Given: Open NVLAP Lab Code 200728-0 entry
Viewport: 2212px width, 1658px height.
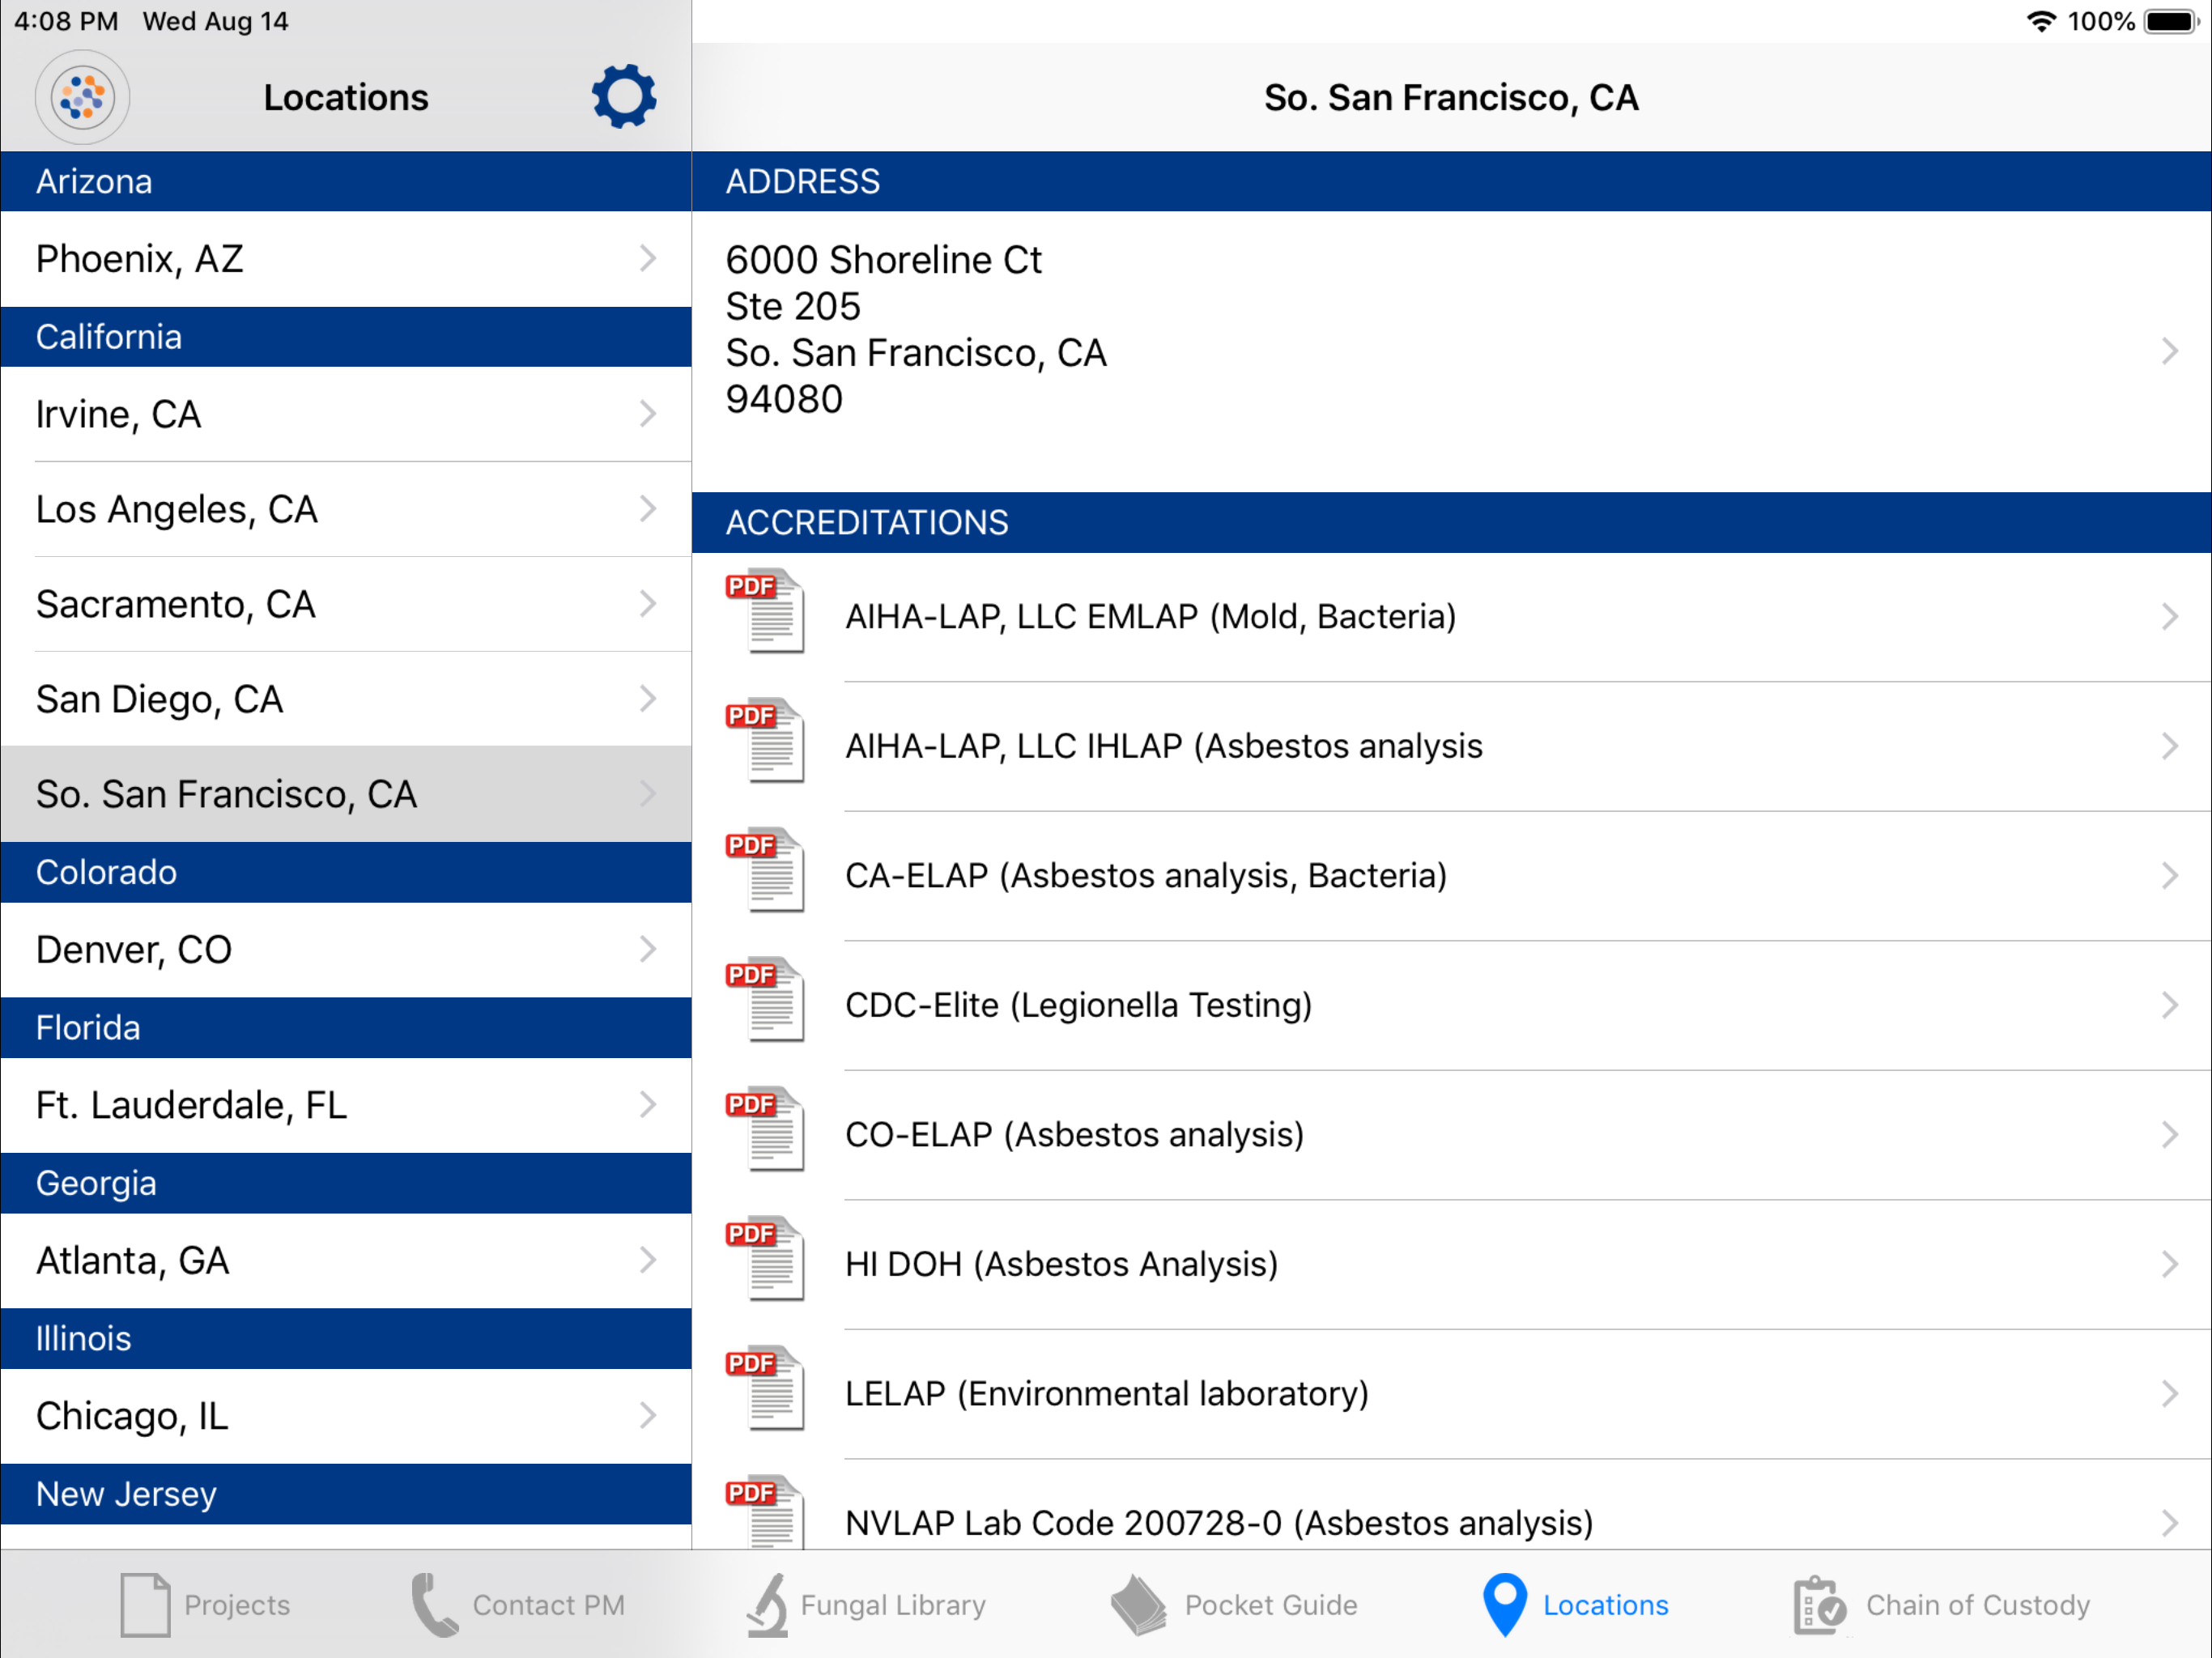Looking at the screenshot, I should [1451, 1505].
